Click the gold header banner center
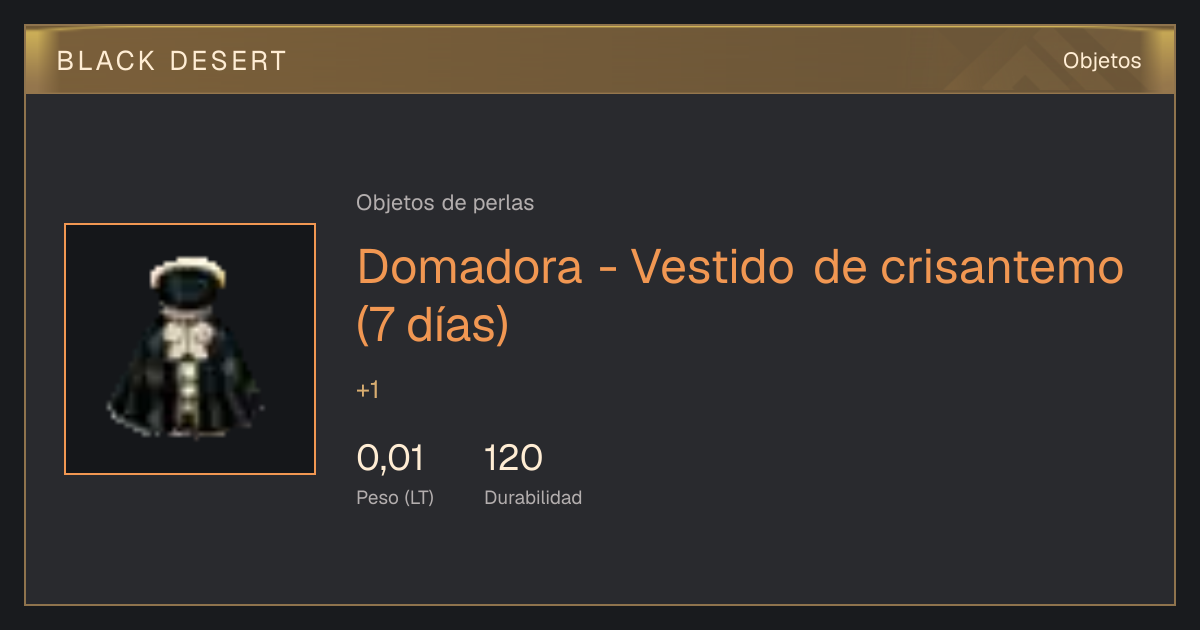1200x630 pixels. click(x=600, y=60)
